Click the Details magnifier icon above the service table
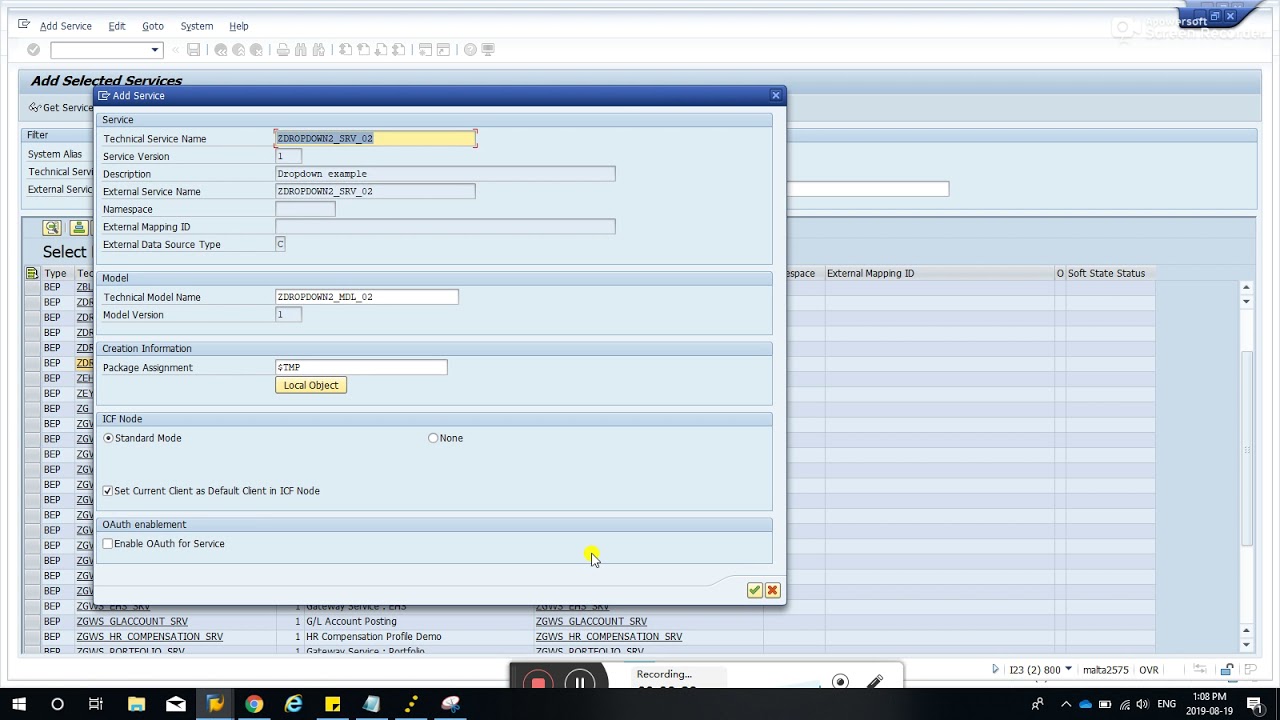The height and width of the screenshot is (720, 1280). 52,228
